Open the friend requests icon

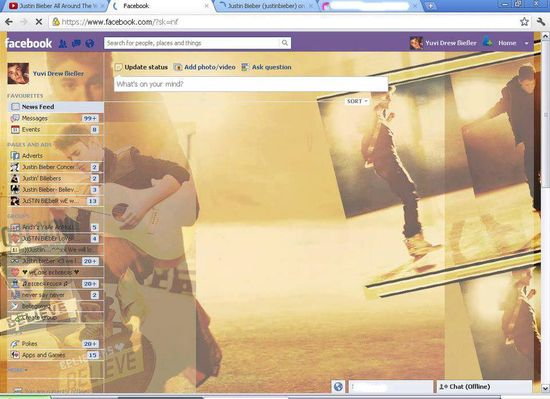(63, 43)
